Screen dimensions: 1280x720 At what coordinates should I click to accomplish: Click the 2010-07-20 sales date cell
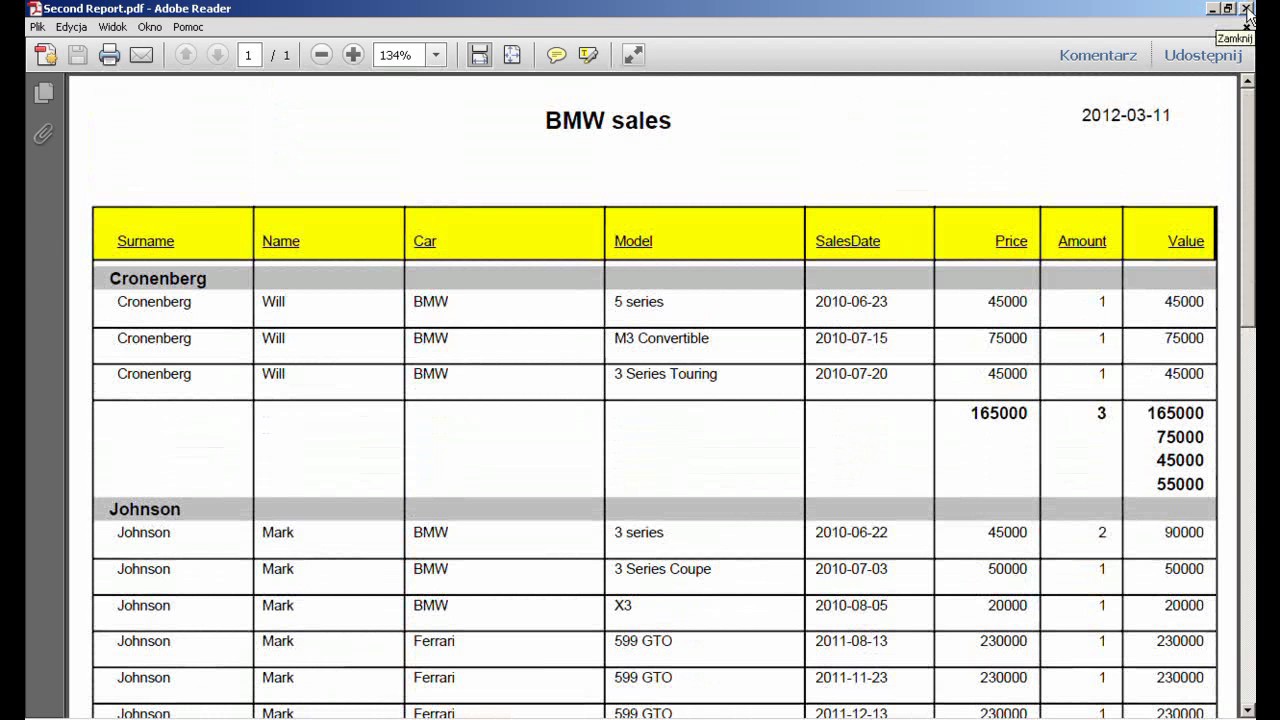[x=852, y=374]
